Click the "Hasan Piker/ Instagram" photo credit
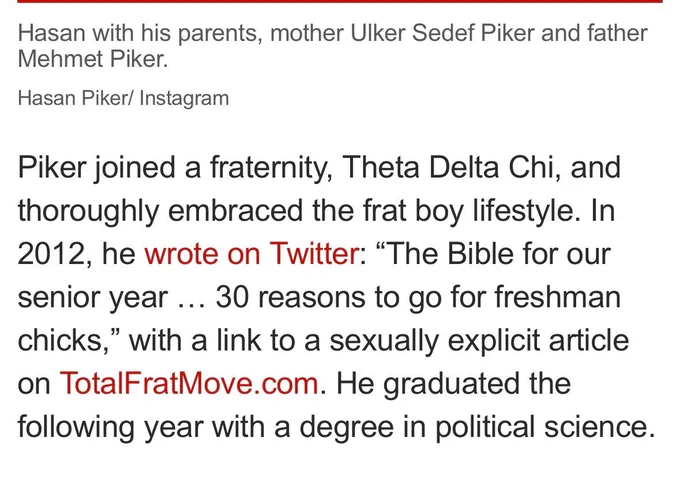The height and width of the screenshot is (490, 680). [123, 98]
